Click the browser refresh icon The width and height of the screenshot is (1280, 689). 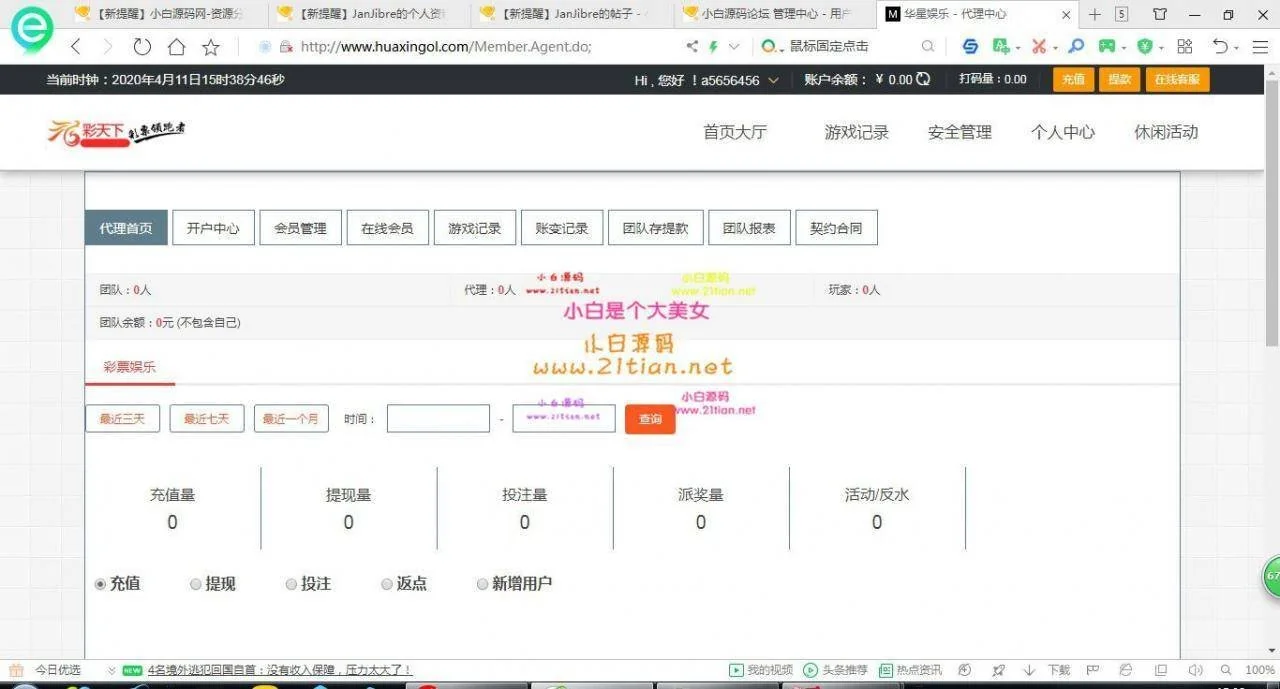coord(142,47)
